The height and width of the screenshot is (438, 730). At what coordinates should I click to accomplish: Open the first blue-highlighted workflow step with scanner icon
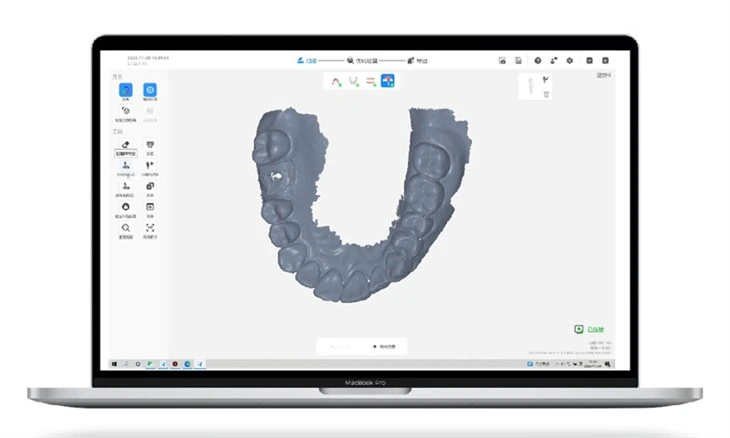307,61
